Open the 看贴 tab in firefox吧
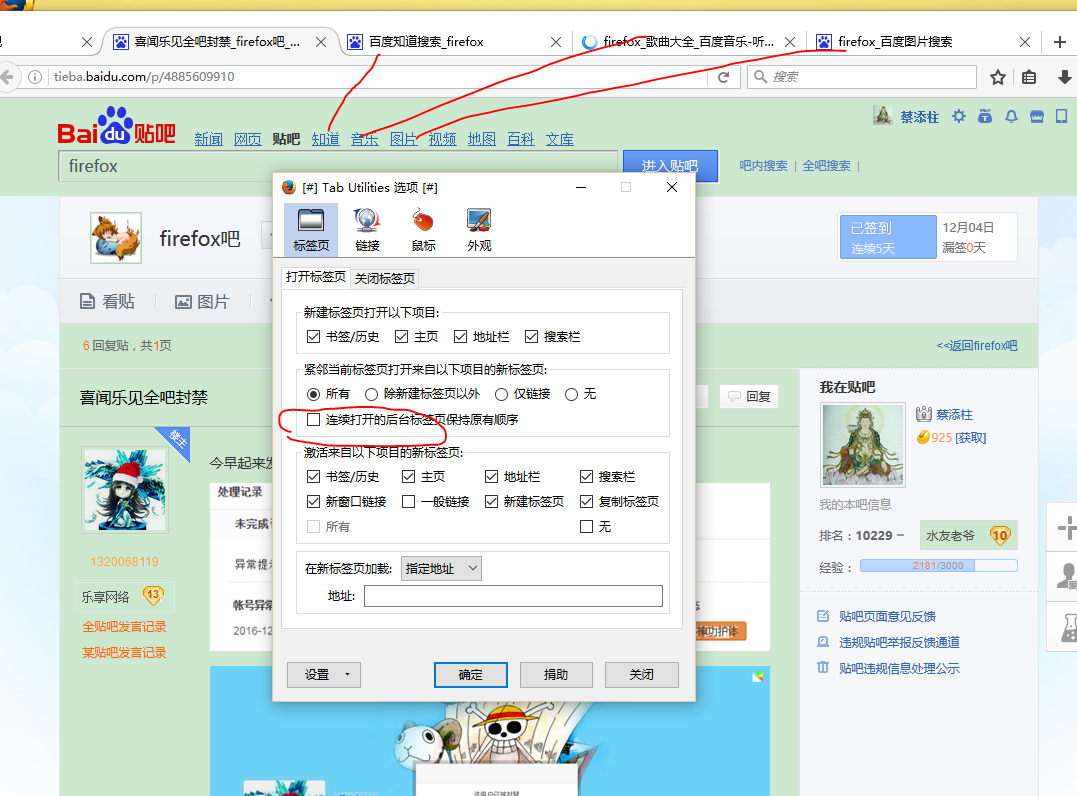Viewport: 1077px width, 796px height. click(107, 302)
